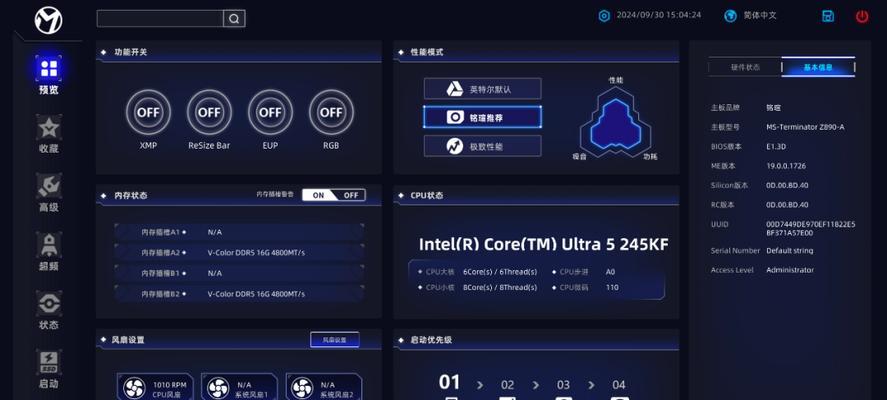Open the 超频 overclocking sidebar section
The width and height of the screenshot is (887, 400).
(49, 252)
